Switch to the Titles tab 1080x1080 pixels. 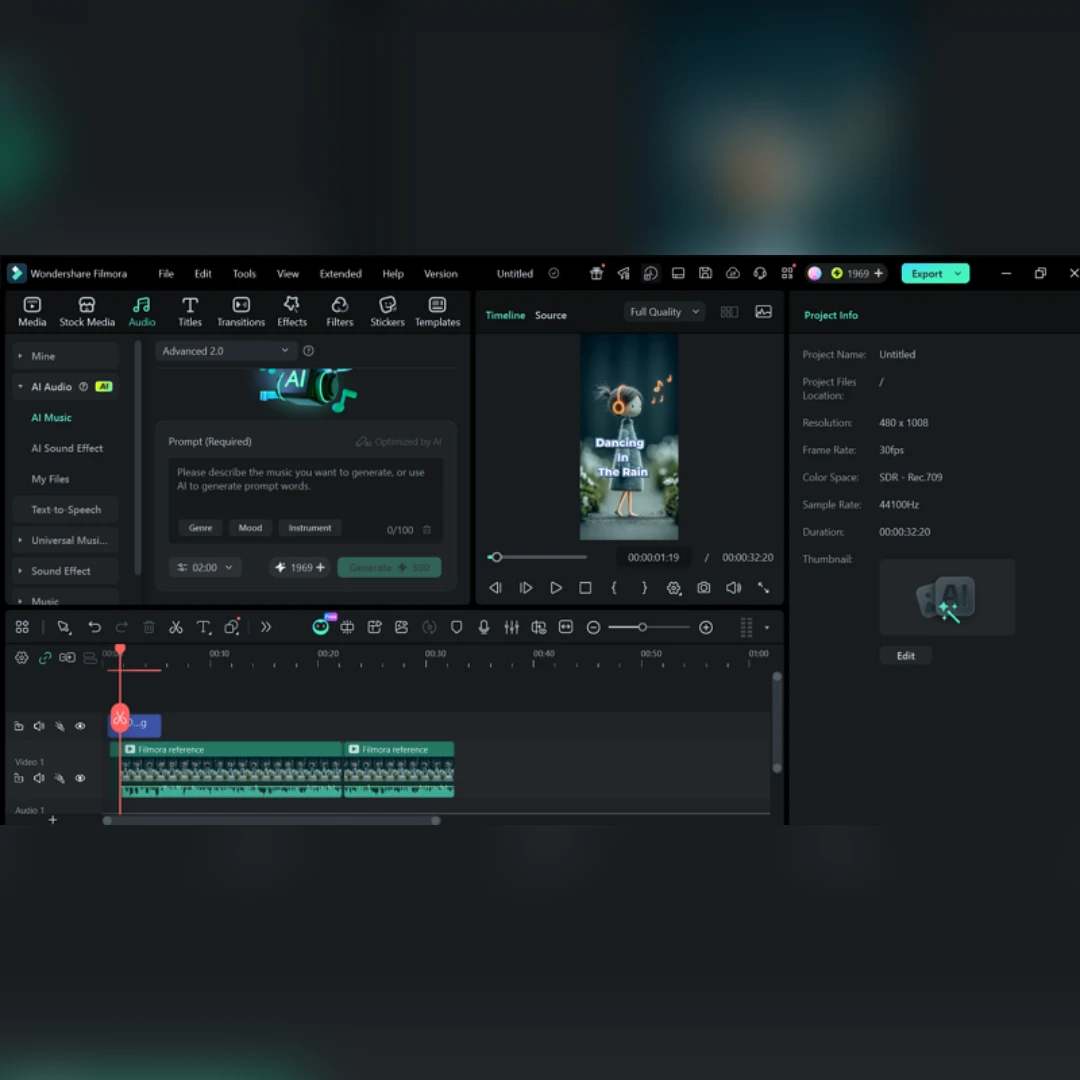coord(189,311)
